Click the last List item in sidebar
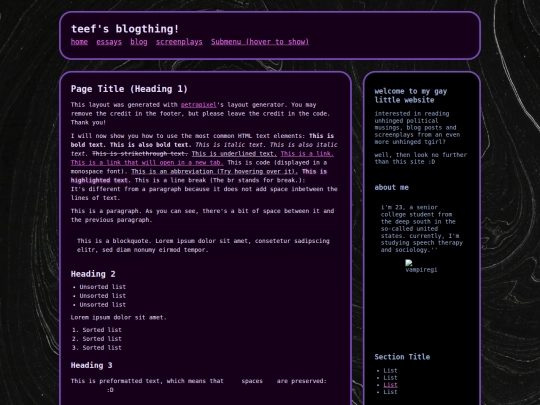The image size is (540, 405). click(390, 392)
